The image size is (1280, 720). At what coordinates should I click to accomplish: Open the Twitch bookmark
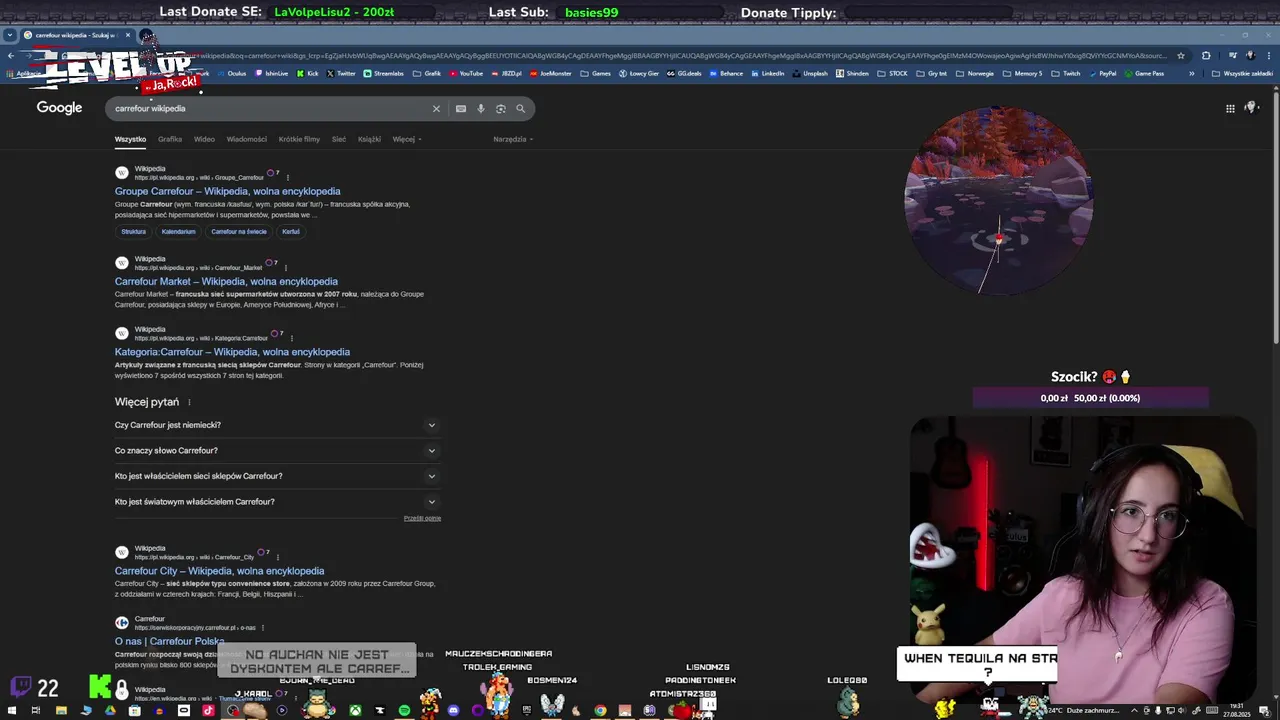pyautogui.click(x=1066, y=73)
